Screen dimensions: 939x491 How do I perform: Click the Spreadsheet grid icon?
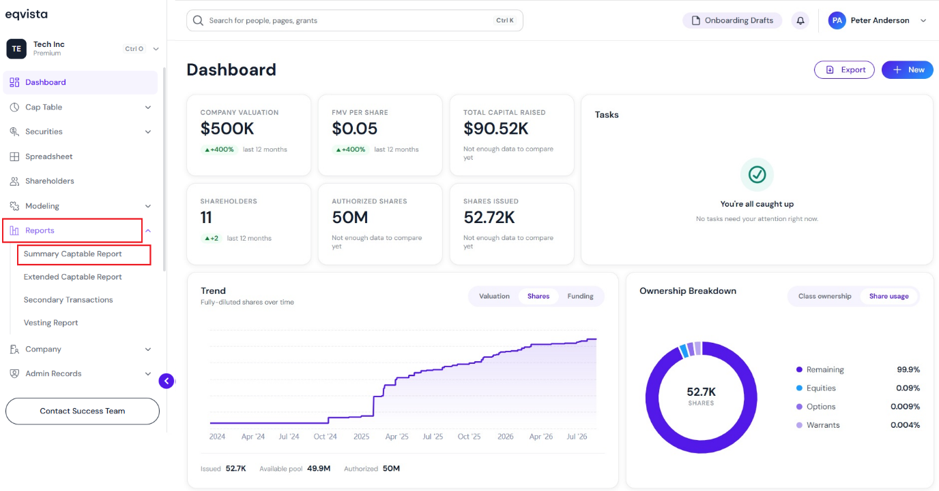pos(14,156)
